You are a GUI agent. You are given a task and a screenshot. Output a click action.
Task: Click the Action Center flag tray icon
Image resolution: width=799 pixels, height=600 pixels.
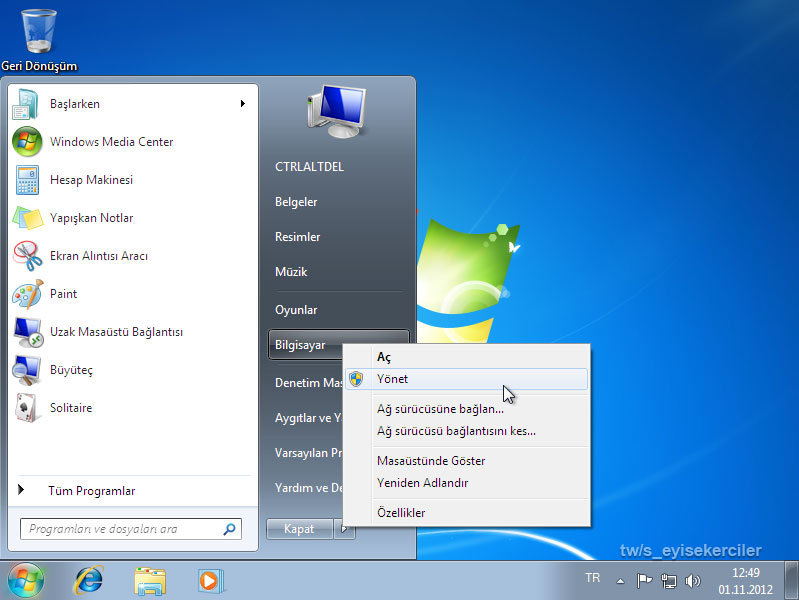click(644, 581)
